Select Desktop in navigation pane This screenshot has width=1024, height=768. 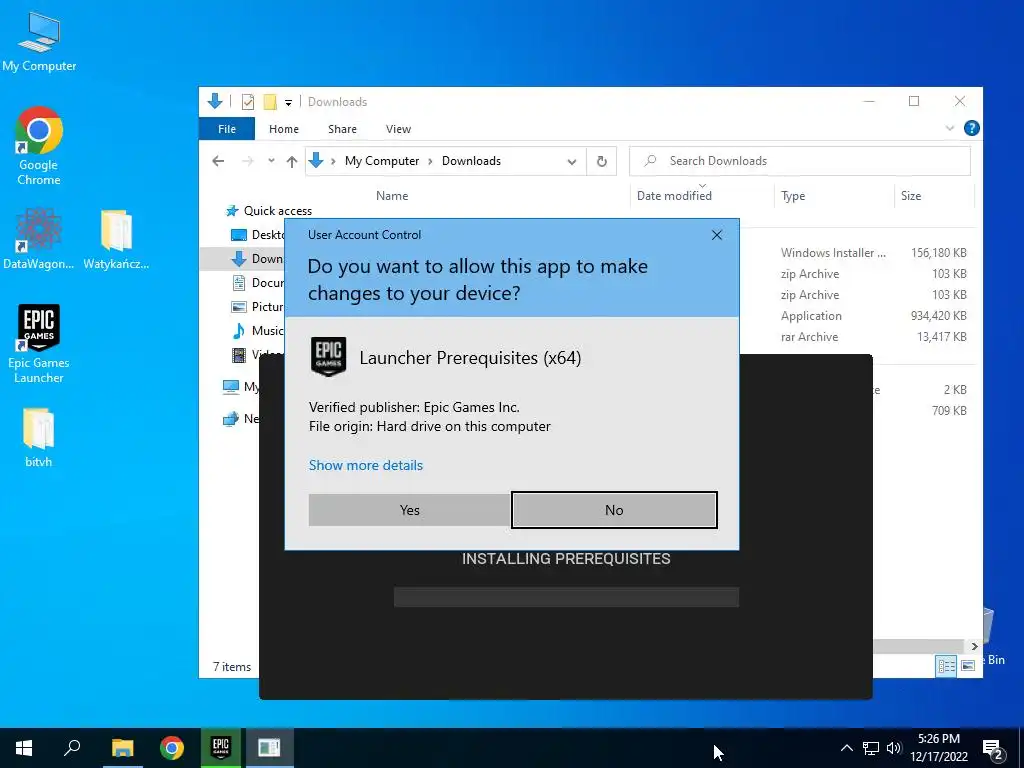click(258, 234)
